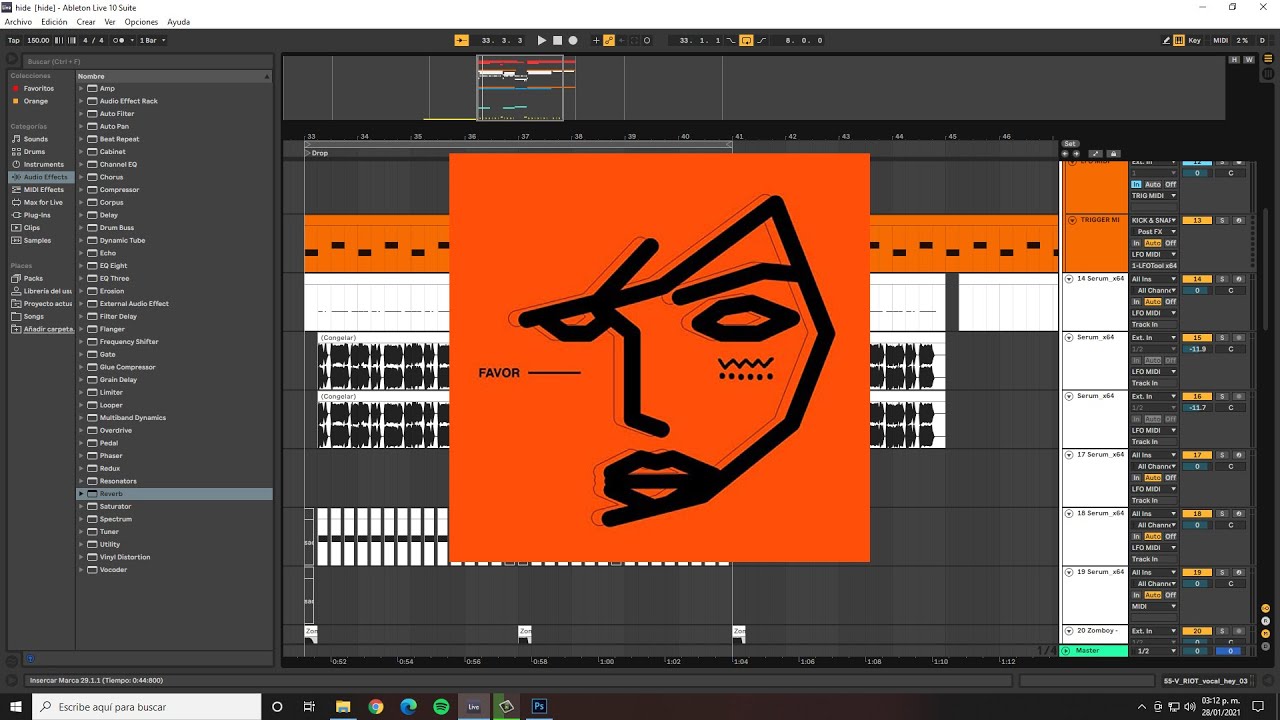Select Clips category in browser
Screen dimensions: 1280x720
tap(32, 227)
